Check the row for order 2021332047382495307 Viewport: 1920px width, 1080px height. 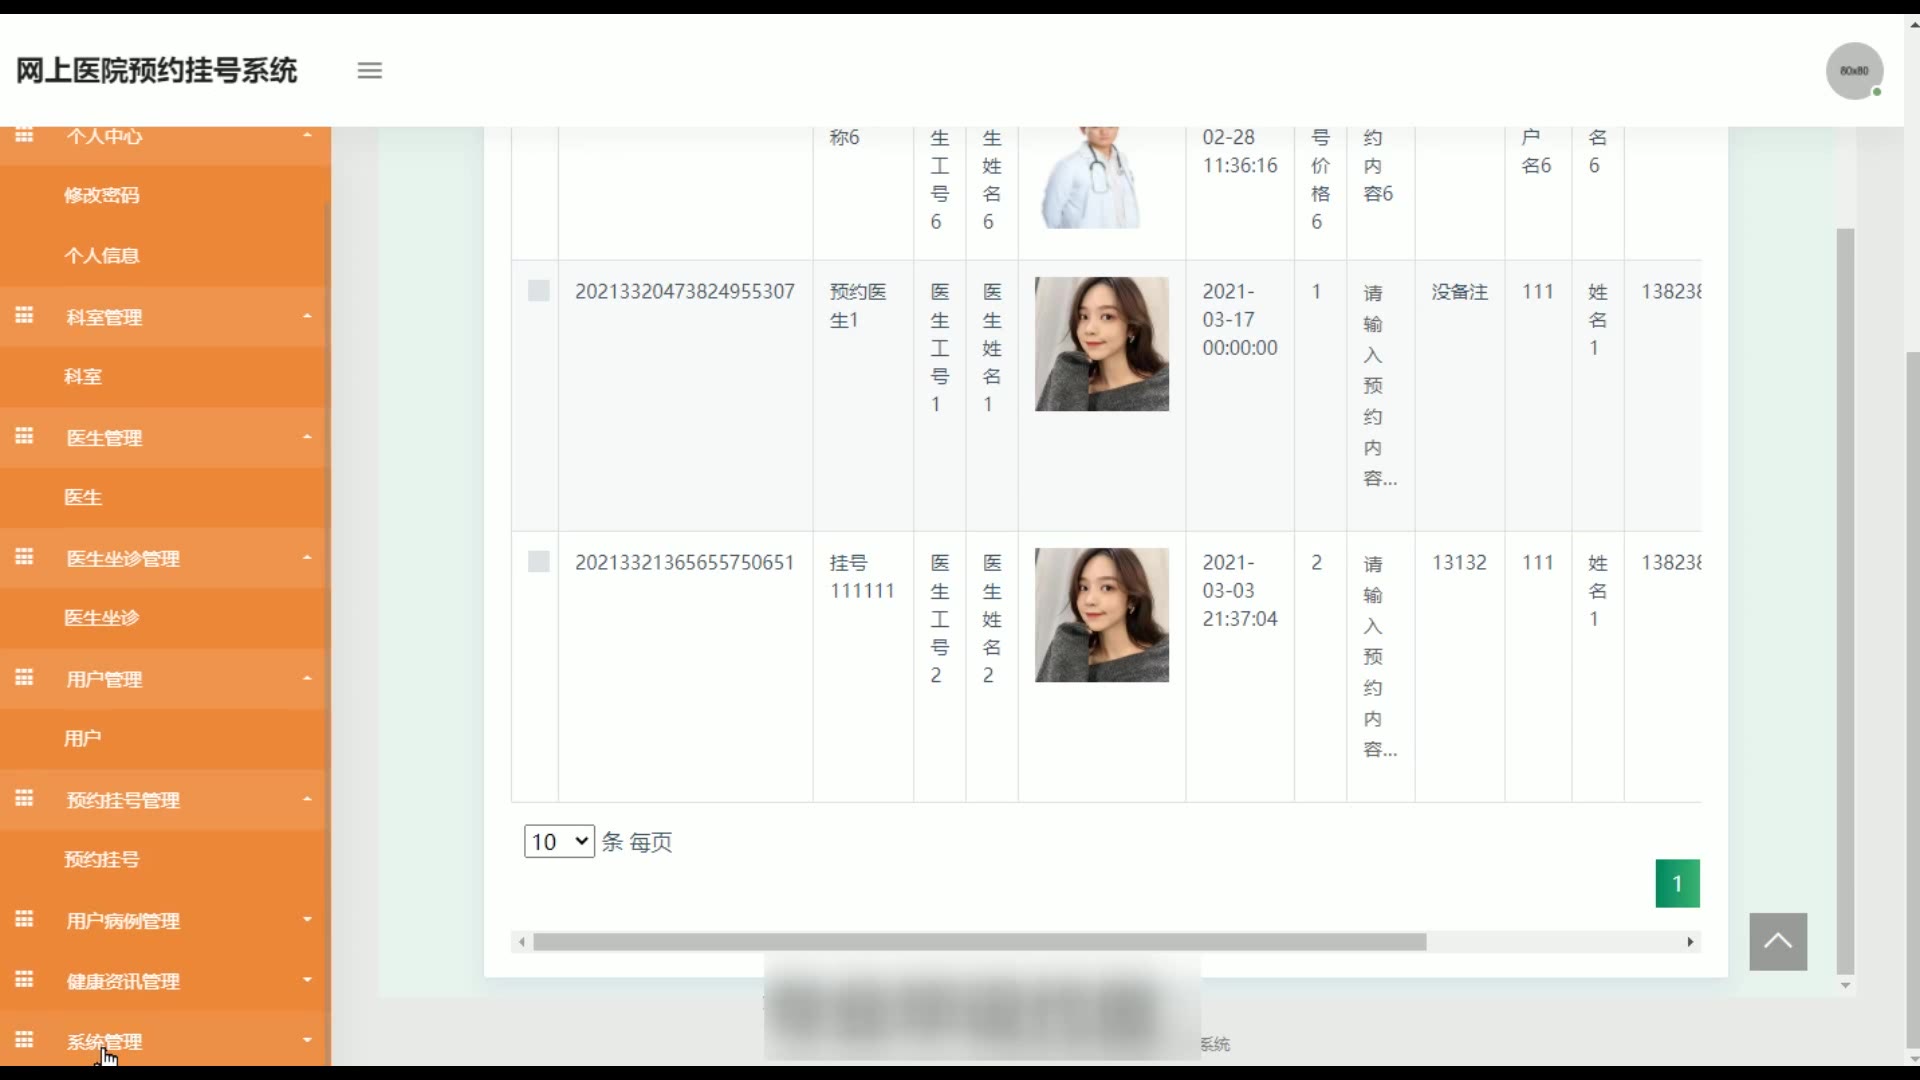538,291
